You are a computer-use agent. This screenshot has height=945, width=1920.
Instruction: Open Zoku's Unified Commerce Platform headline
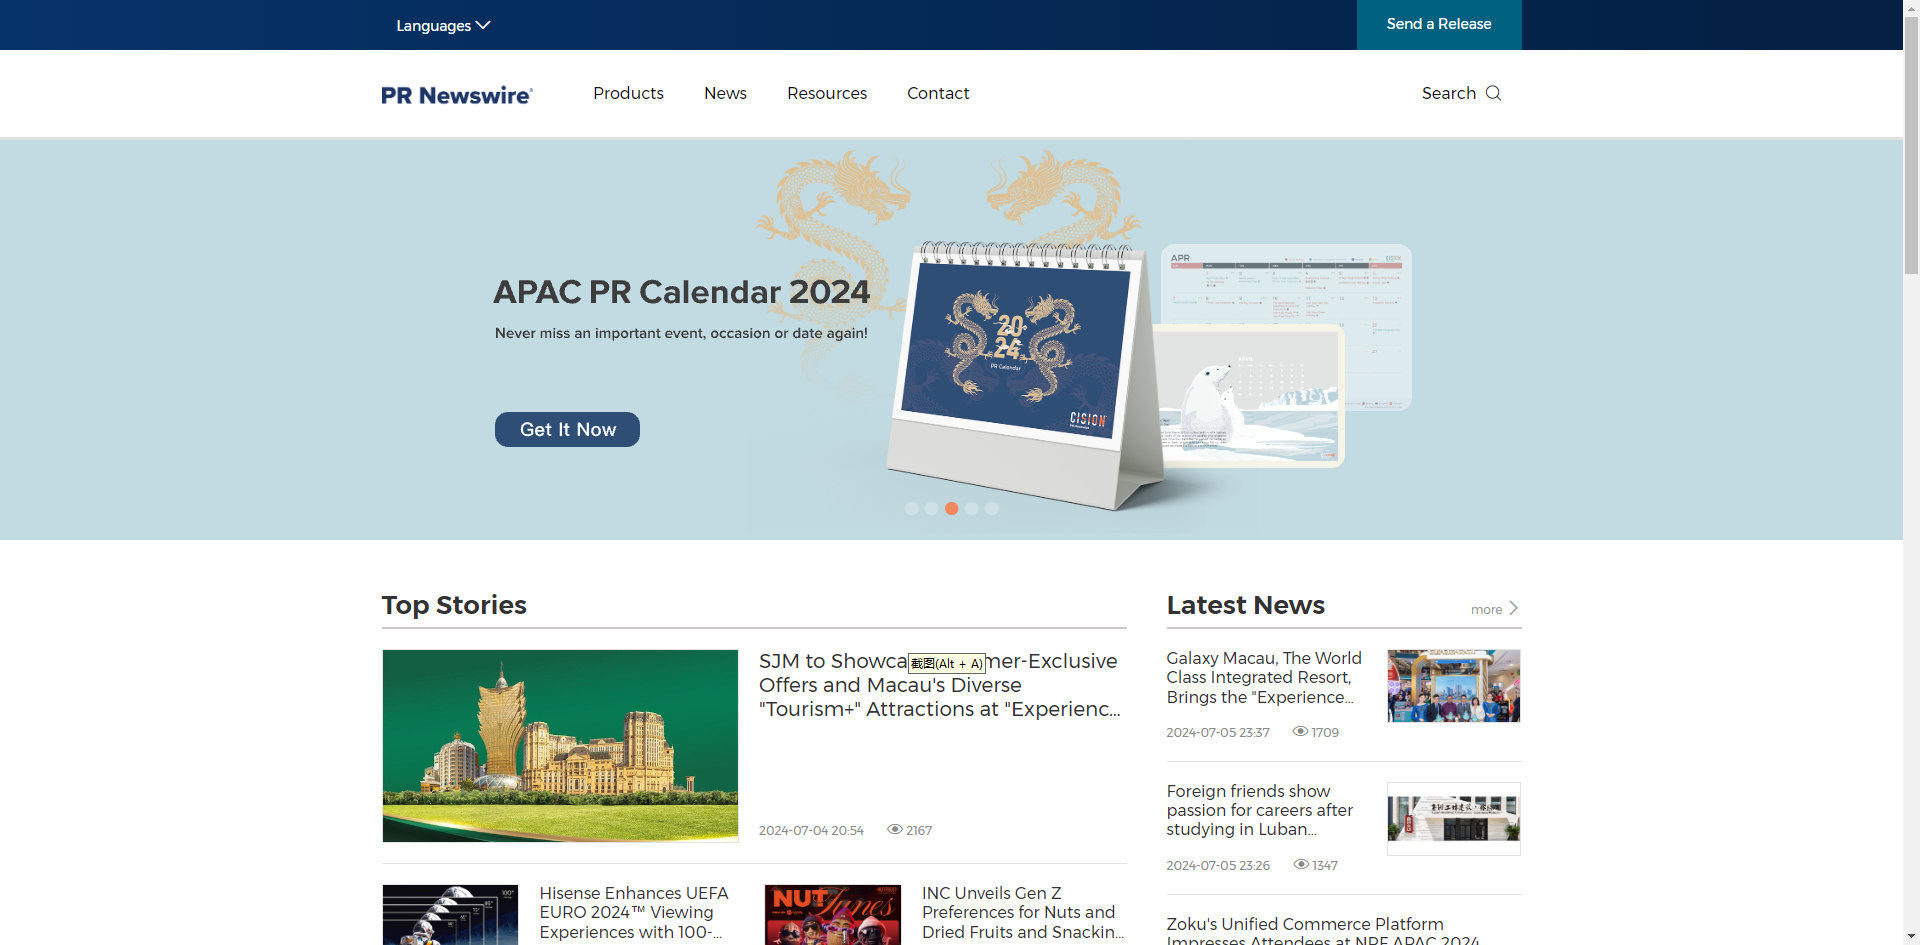[x=1322, y=931]
